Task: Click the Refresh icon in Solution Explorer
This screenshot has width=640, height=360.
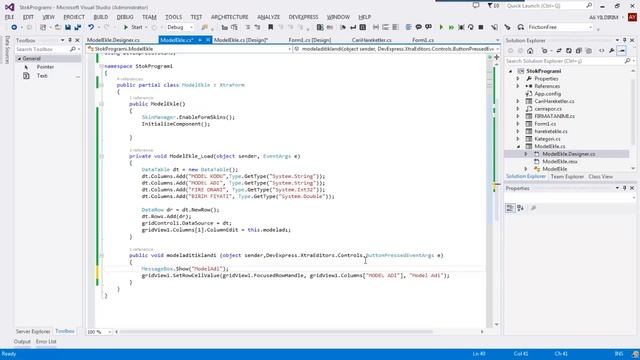Action: coord(569,51)
